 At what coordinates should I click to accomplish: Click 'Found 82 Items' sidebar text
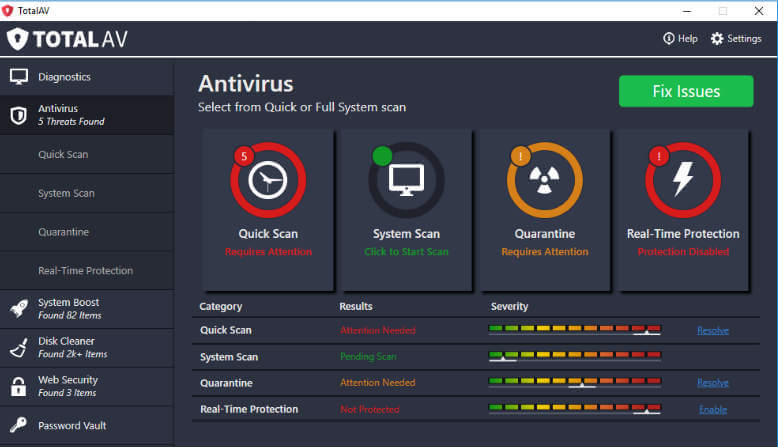70,316
